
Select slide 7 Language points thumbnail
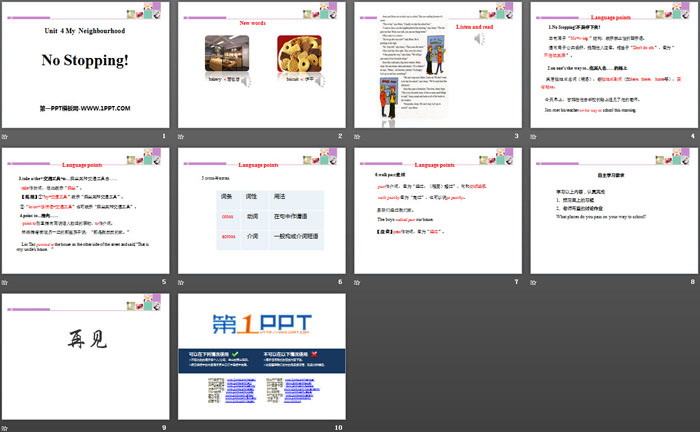click(x=438, y=211)
